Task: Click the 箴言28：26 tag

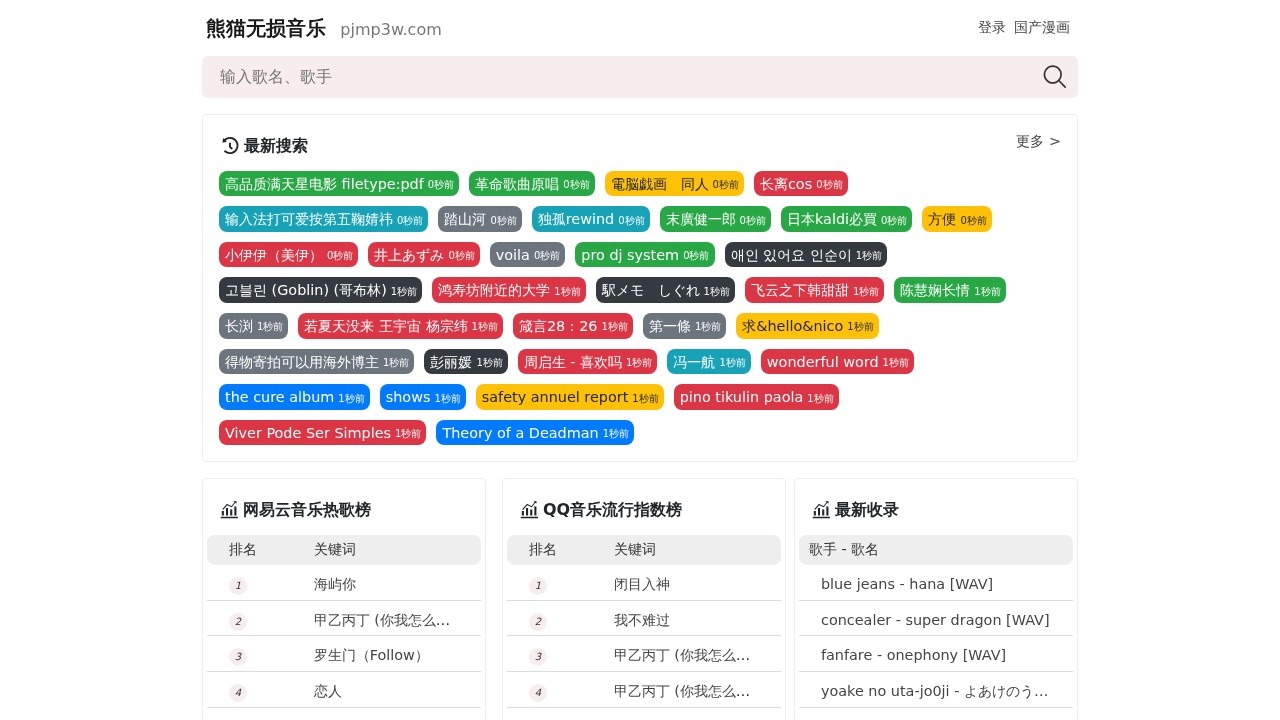Action: 573,326
